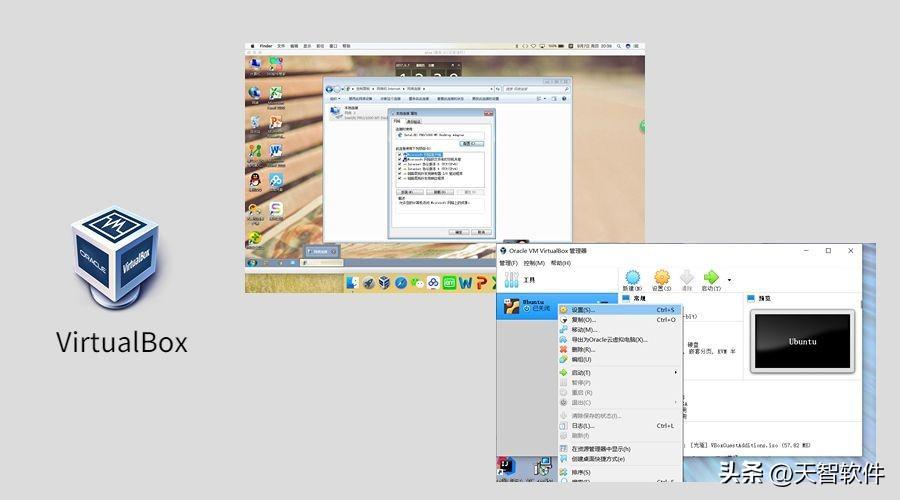This screenshot has width=900, height=500.
Task: Uncheck the first highlighted item in network components list
Action: [x=400, y=154]
